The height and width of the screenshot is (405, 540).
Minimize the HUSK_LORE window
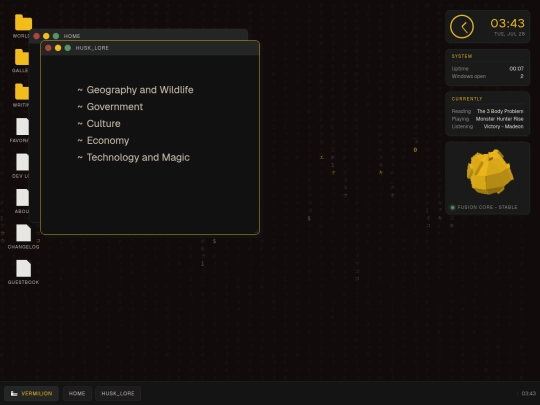(x=58, y=48)
